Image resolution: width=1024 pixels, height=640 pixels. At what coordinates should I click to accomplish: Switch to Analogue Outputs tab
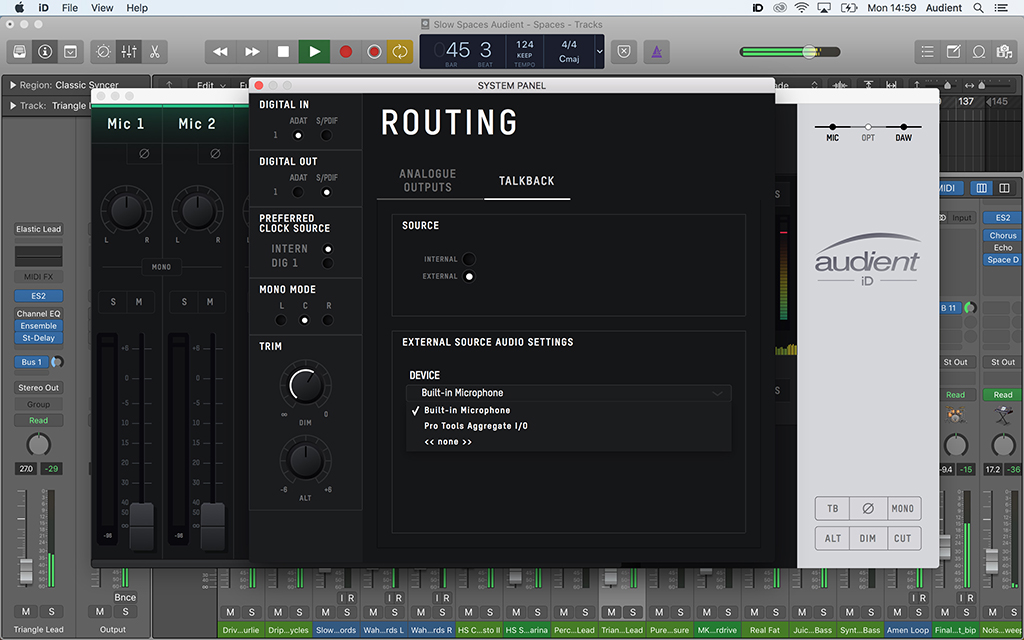(427, 181)
